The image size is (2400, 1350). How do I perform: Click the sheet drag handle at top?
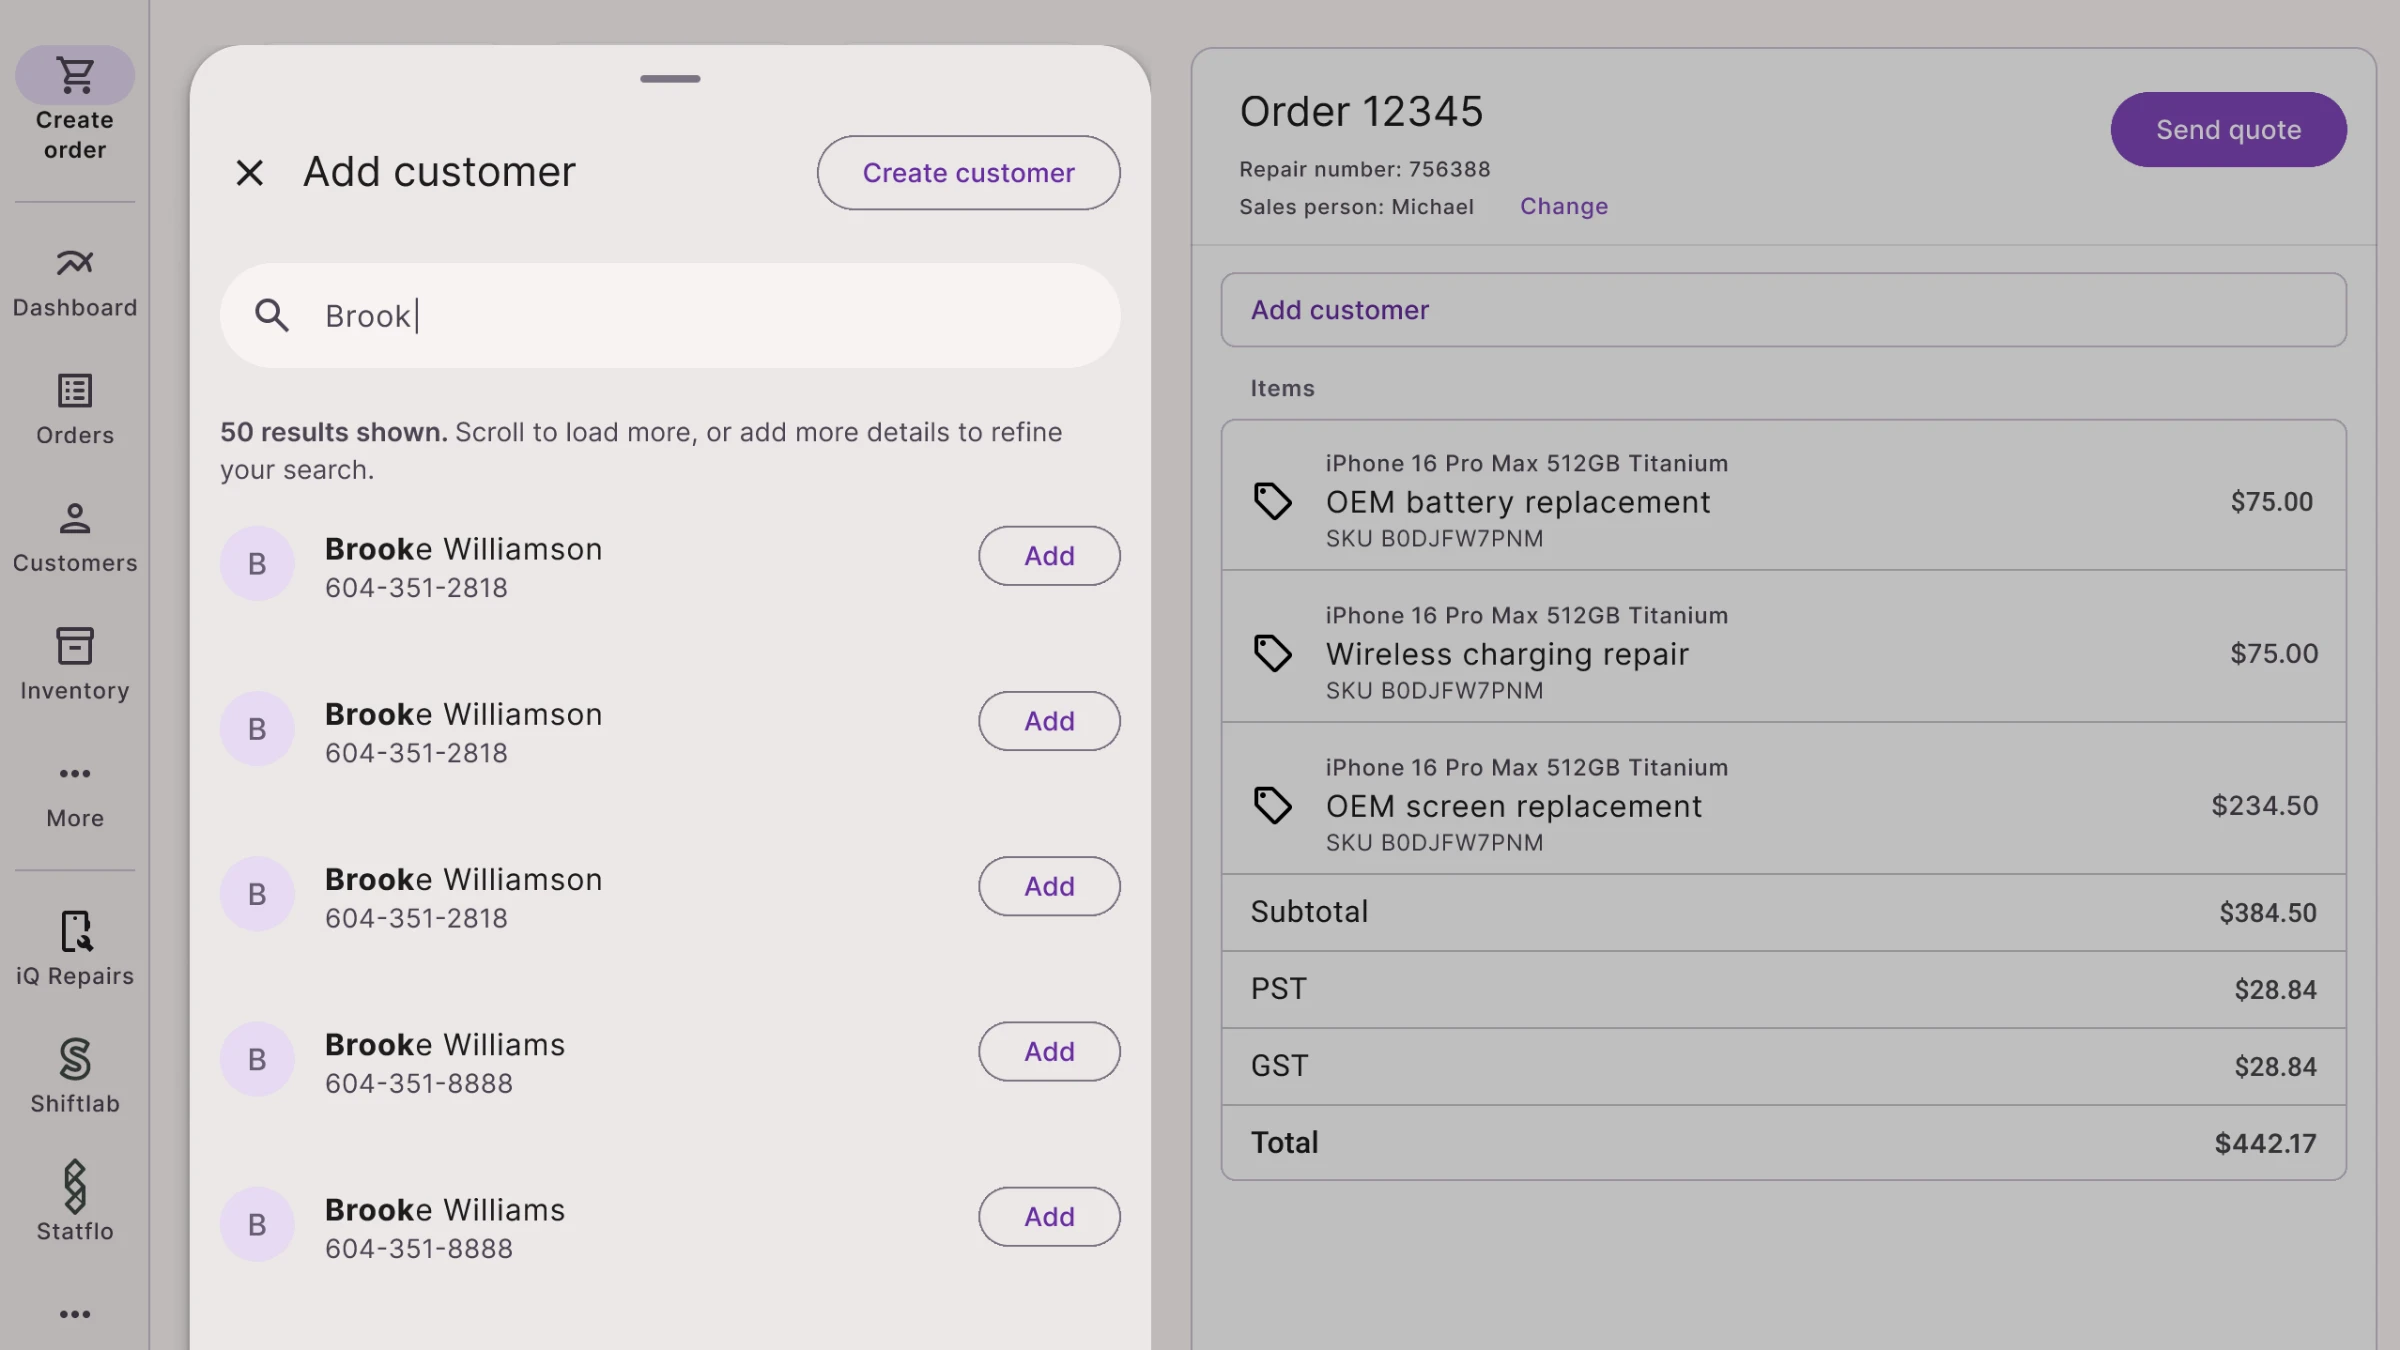coord(670,79)
